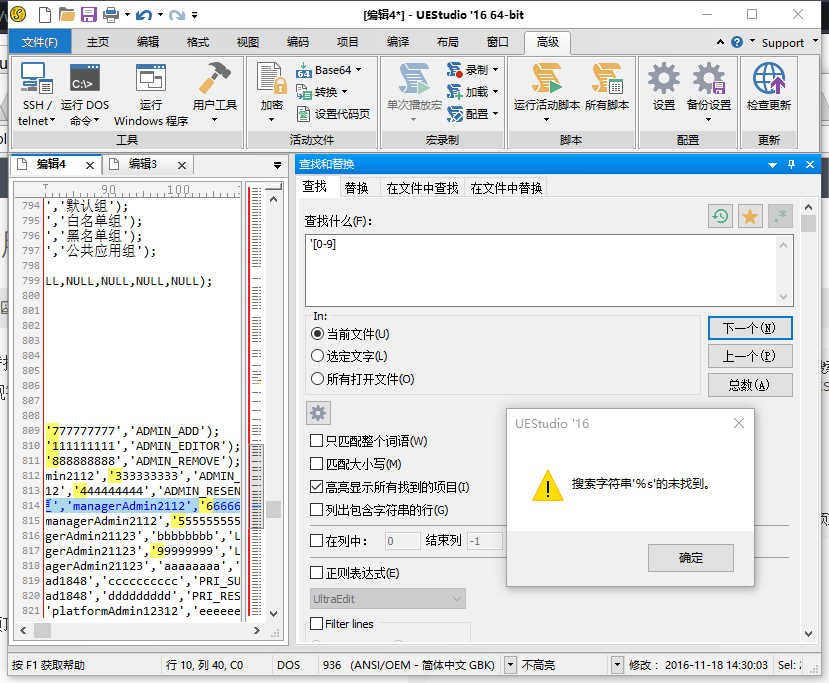Open the SSH / telnet tool

[x=36, y=94]
